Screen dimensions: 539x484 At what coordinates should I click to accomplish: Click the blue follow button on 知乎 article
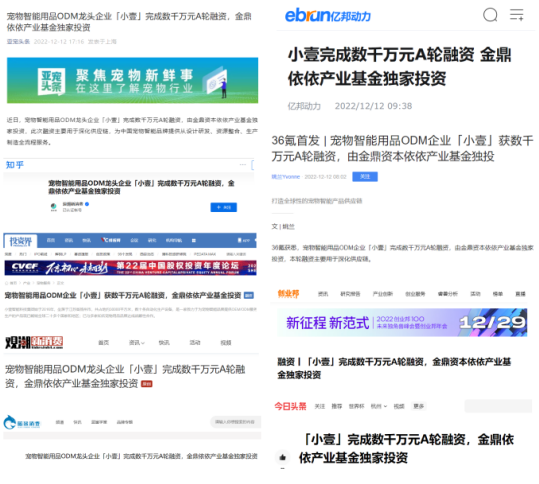[223, 207]
